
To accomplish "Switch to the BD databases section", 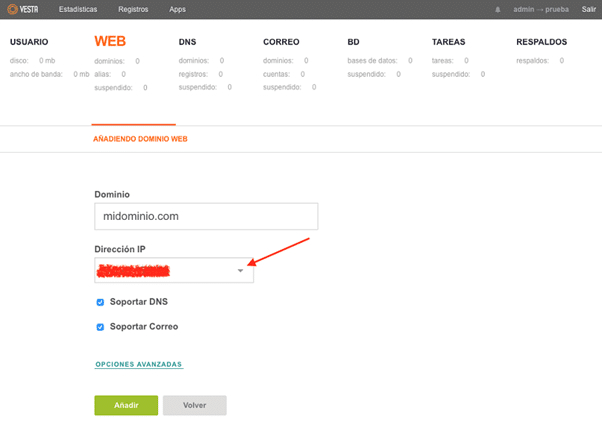I will [x=354, y=43].
